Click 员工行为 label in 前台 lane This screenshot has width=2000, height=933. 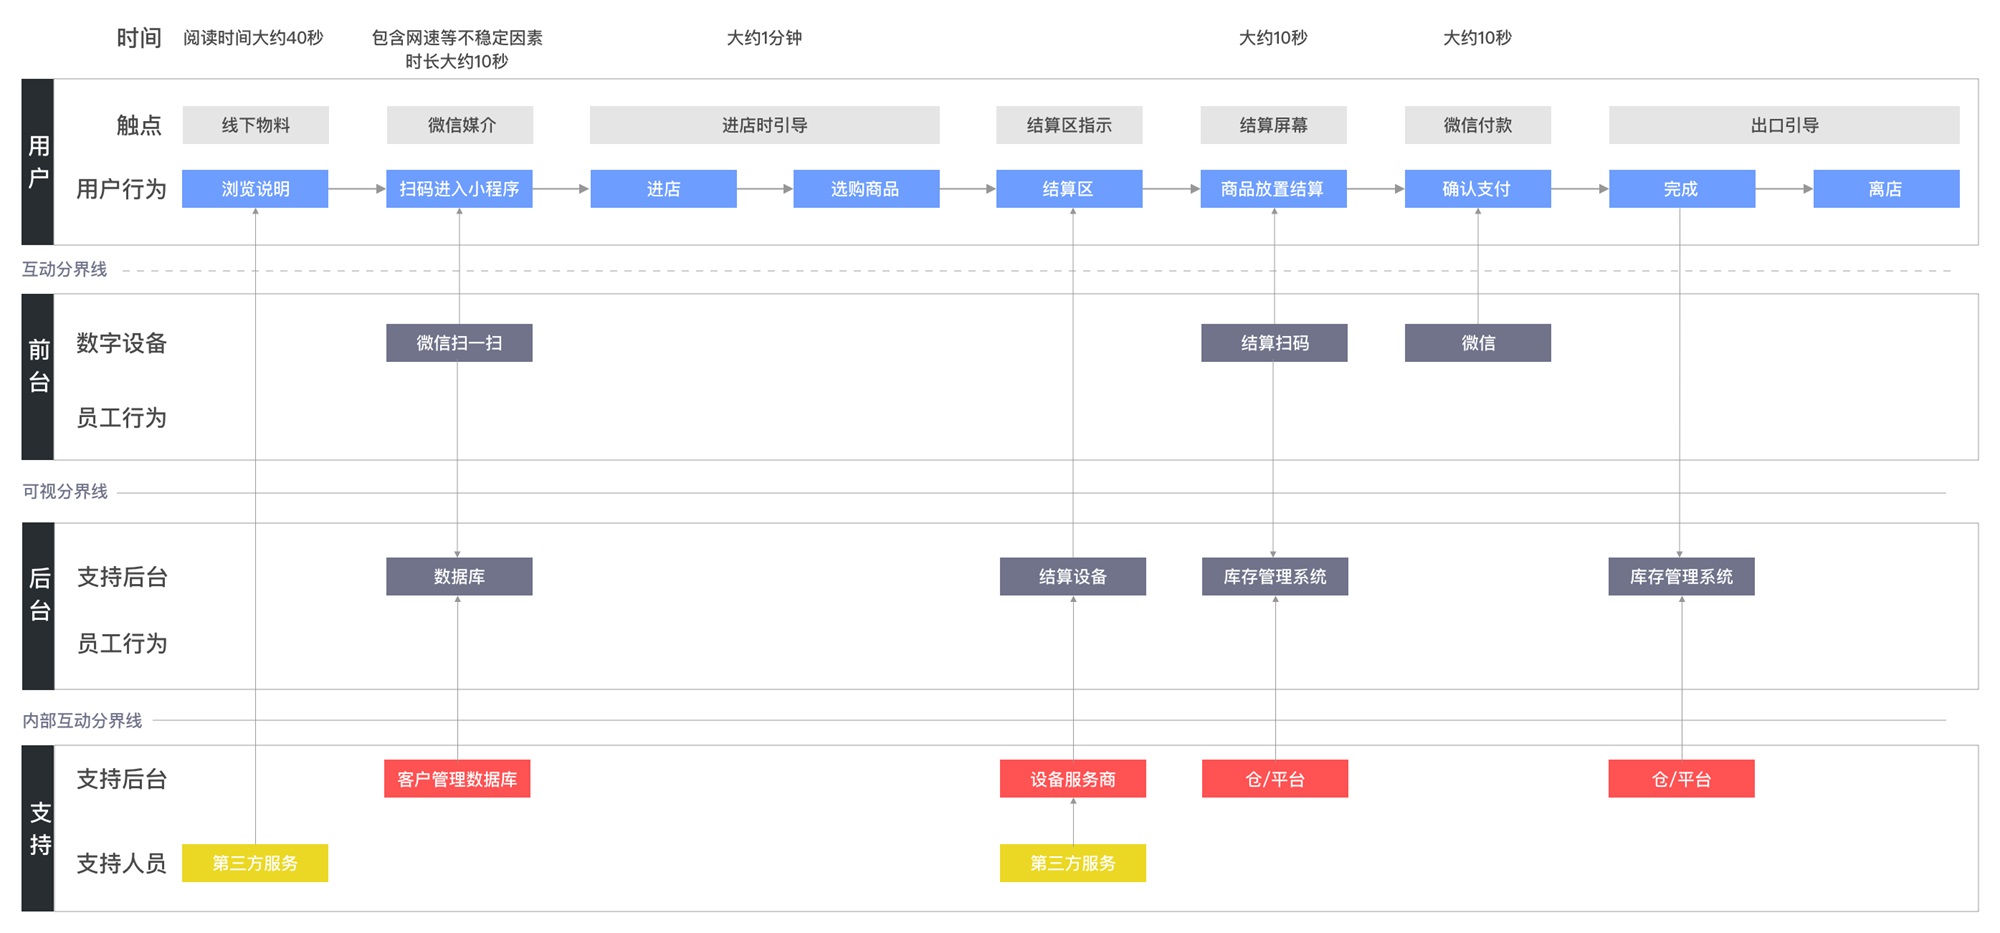(x=121, y=418)
